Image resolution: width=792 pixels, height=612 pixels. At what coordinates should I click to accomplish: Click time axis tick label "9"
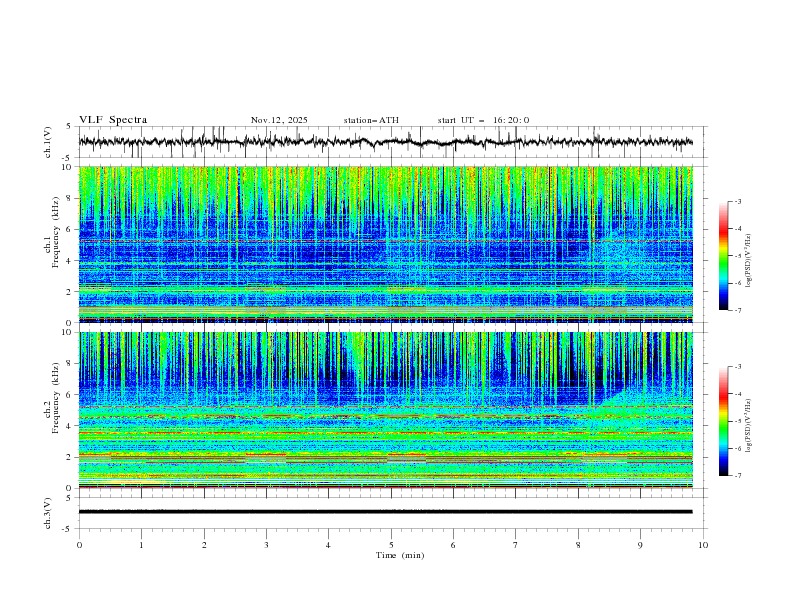(x=640, y=545)
